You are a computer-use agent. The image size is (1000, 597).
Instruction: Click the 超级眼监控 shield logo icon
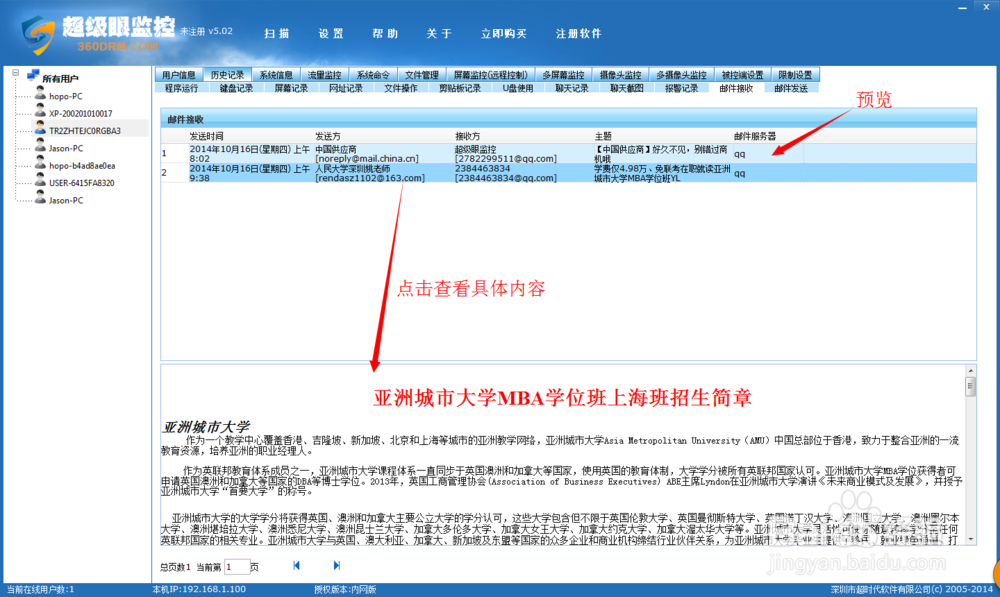[x=38, y=34]
